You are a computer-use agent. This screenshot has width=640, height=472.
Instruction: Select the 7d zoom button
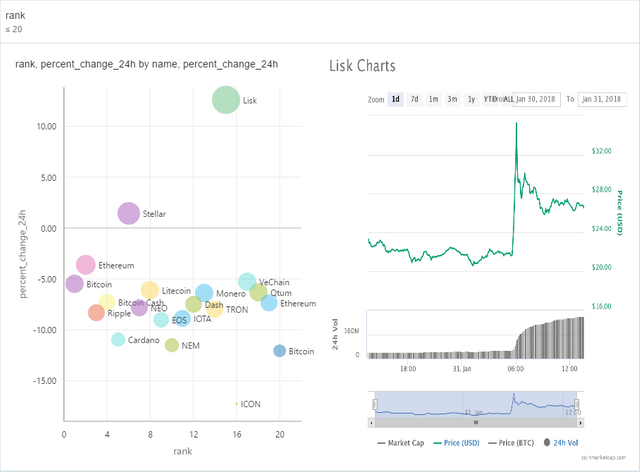coord(414,99)
